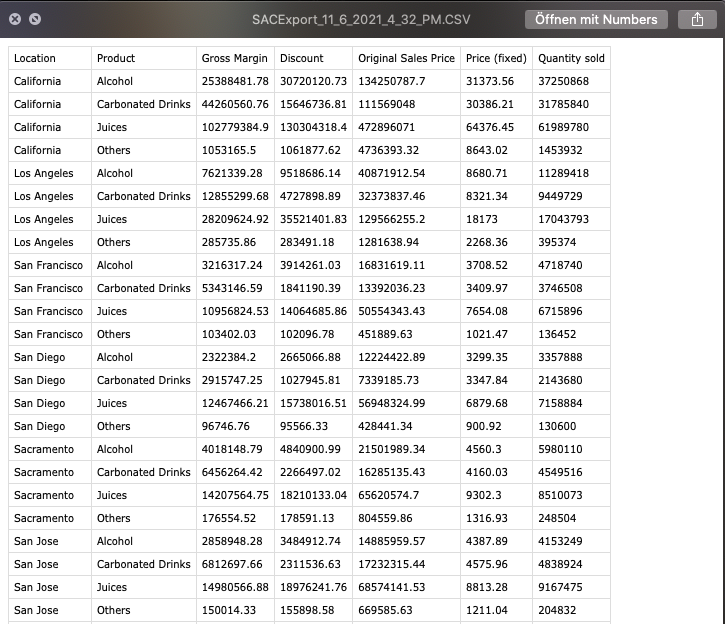The height and width of the screenshot is (624, 725).
Task: Click Price value 9302.3
Action: tap(483, 495)
